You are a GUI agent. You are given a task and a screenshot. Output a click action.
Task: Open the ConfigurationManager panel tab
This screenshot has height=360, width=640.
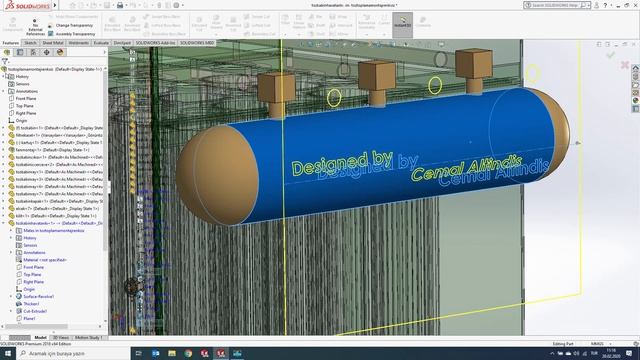[x=33, y=52]
